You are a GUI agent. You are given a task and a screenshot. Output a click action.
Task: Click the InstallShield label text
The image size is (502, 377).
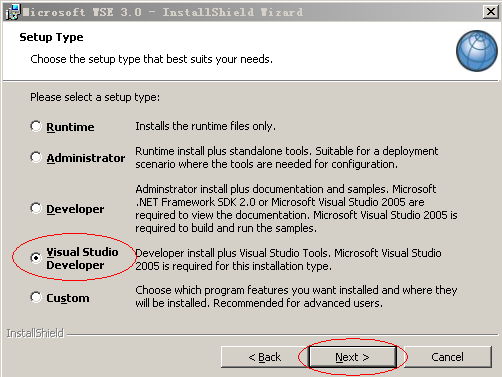click(35, 333)
